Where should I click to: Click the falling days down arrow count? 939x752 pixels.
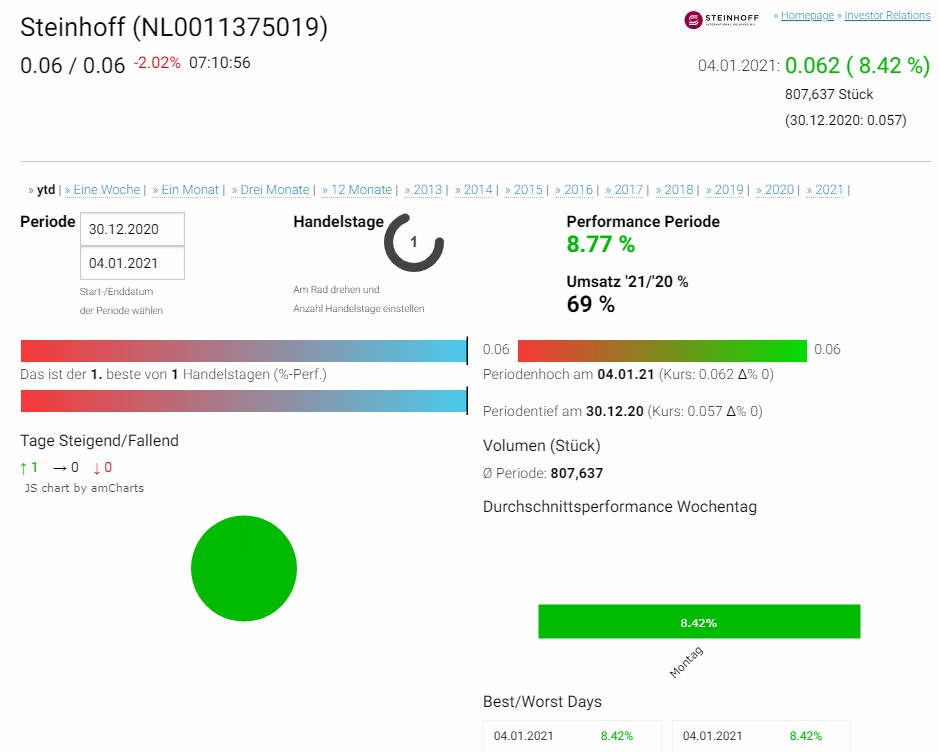pyautogui.click(x=102, y=468)
